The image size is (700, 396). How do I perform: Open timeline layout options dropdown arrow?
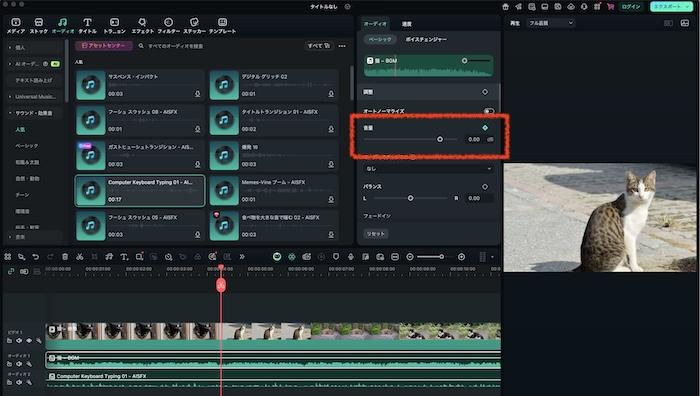point(492,257)
